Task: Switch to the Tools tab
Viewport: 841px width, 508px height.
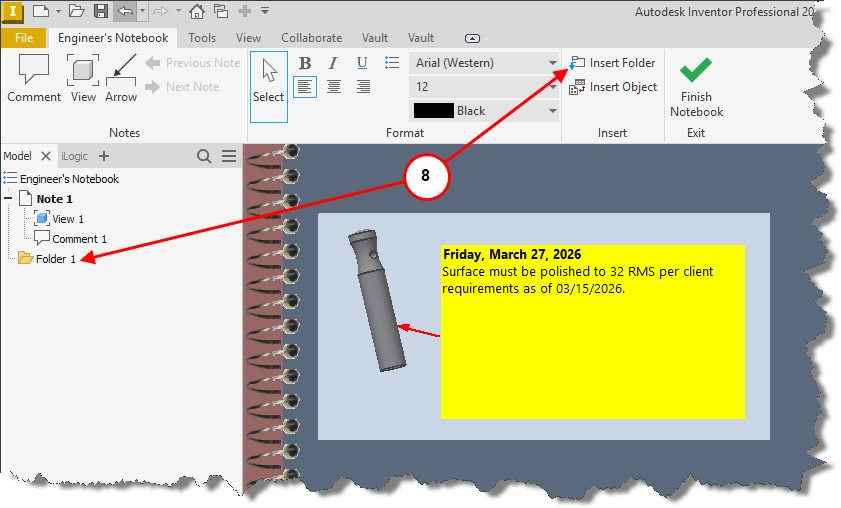Action: [202, 38]
